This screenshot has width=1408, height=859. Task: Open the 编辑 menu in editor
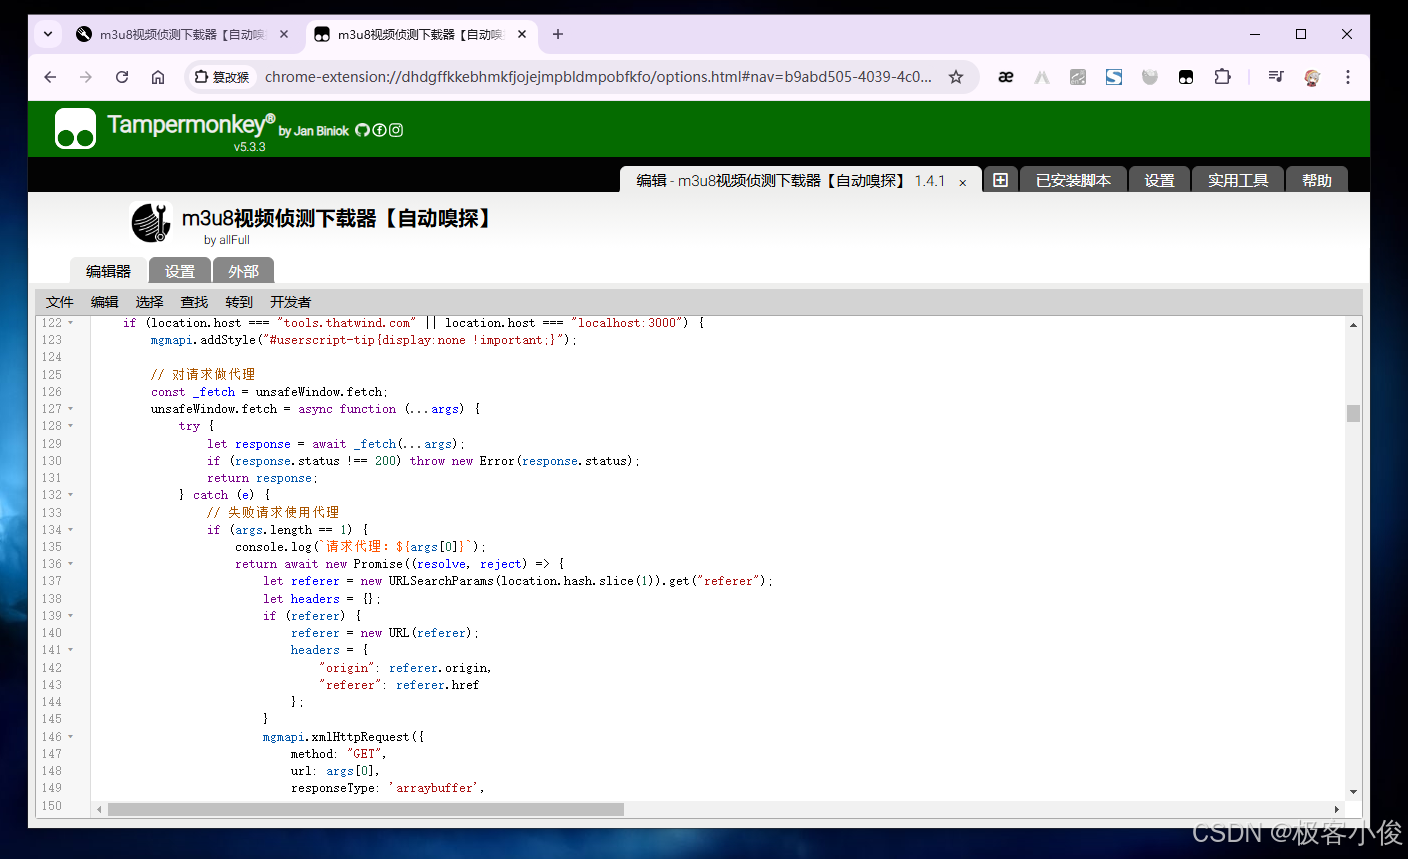tap(105, 302)
